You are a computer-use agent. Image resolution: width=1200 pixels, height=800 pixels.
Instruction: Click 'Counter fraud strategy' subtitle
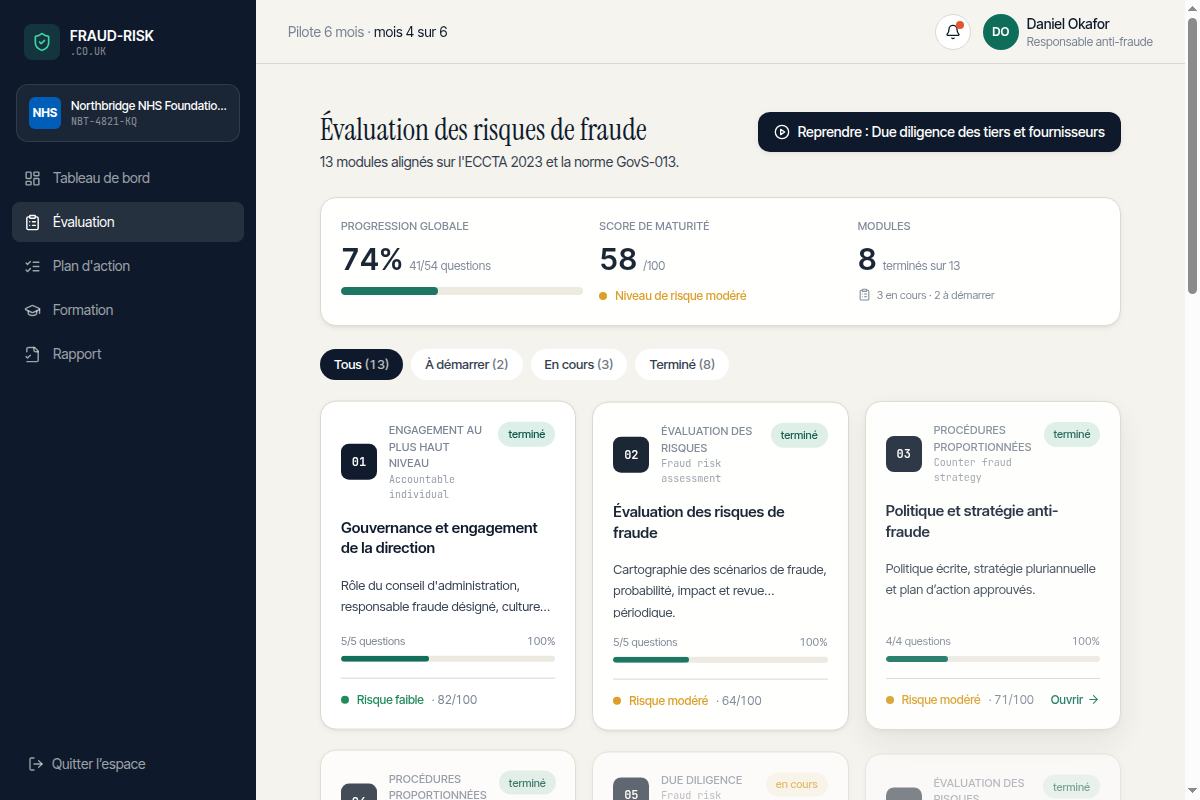click(973, 470)
